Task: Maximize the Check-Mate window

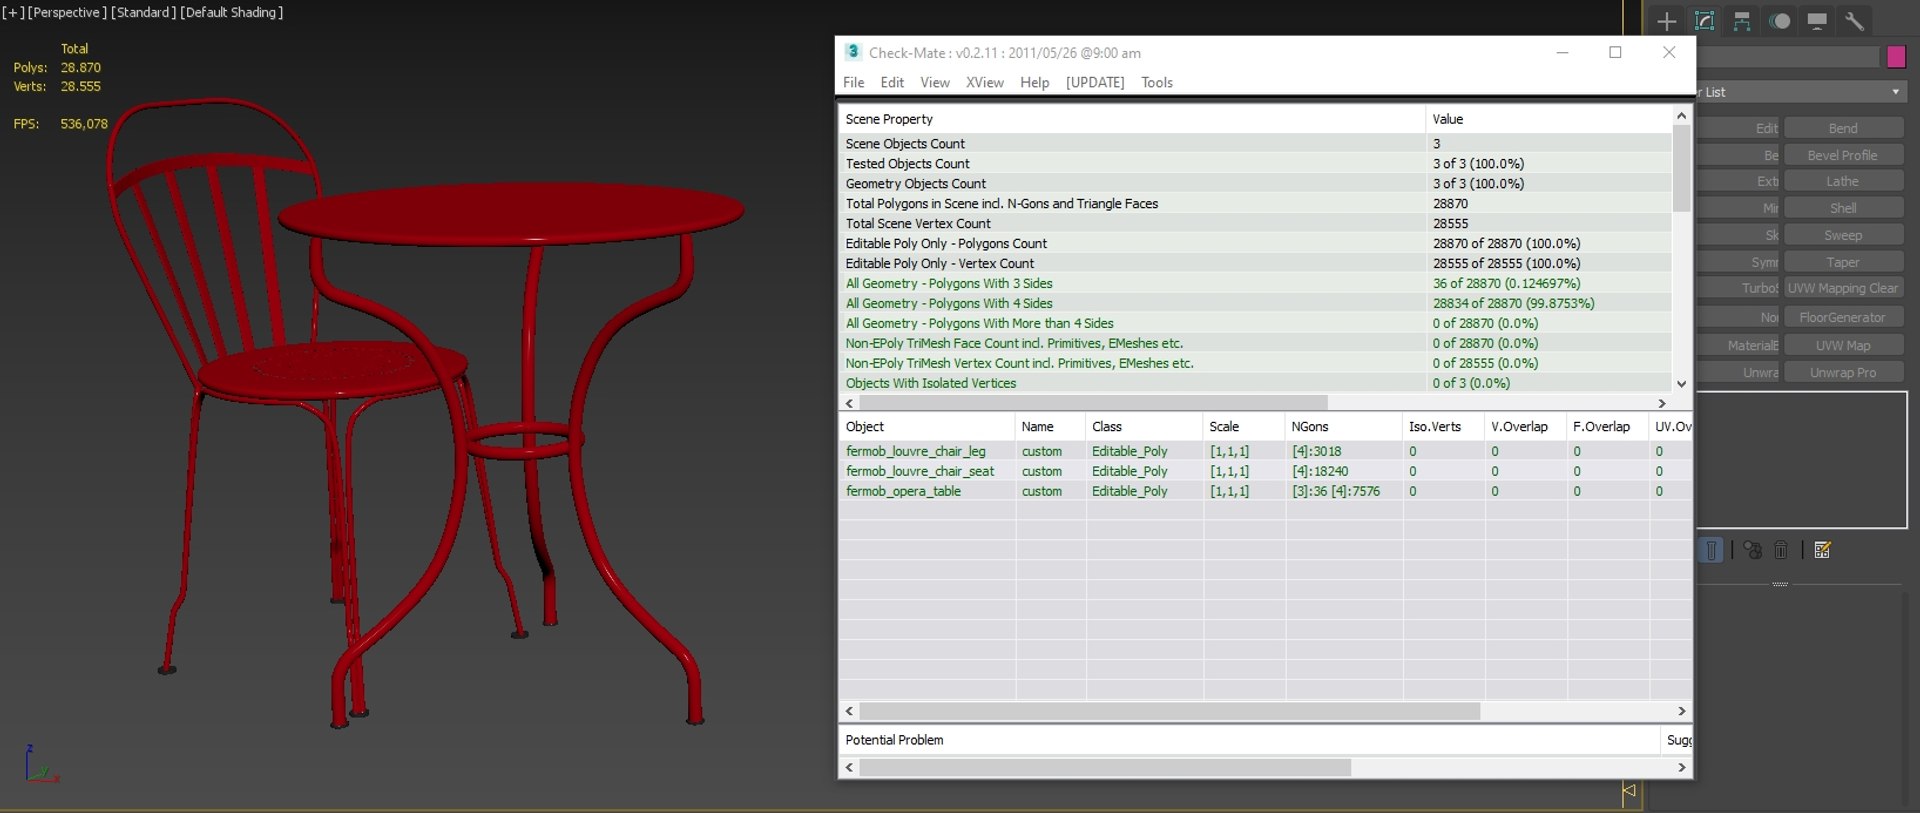Action: [1615, 52]
